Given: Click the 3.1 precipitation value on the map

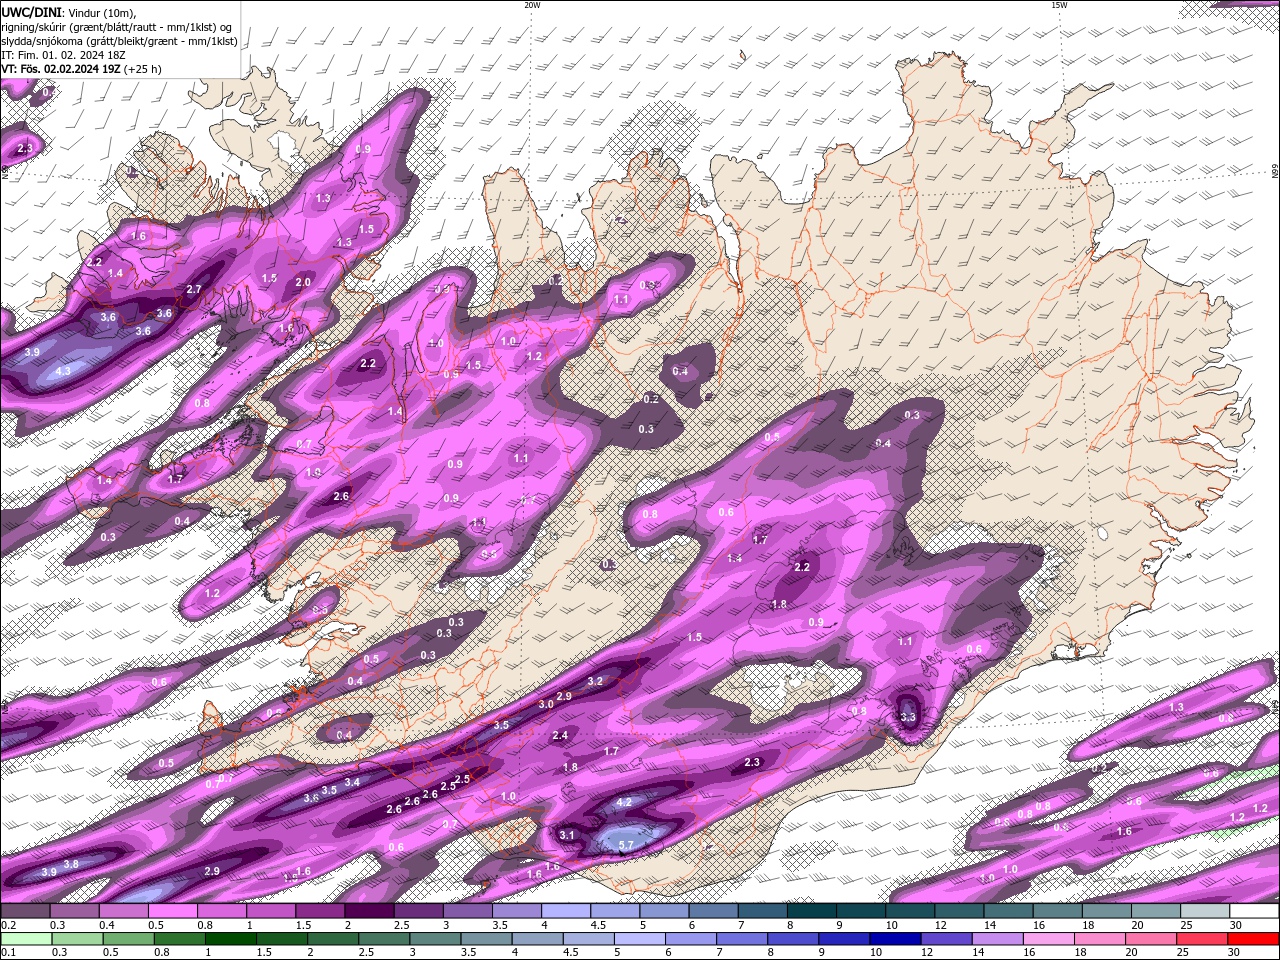Looking at the screenshot, I should (567, 835).
